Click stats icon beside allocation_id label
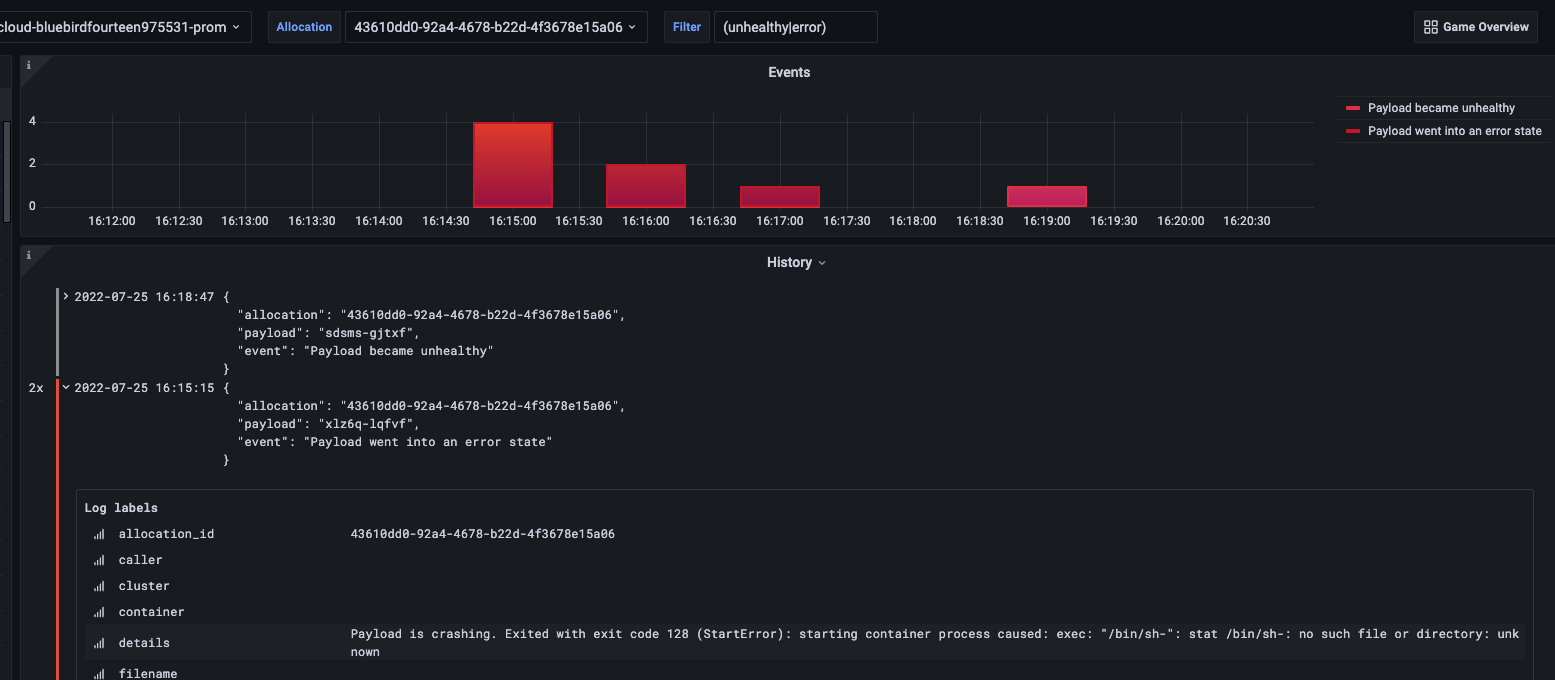The width and height of the screenshot is (1555, 680). pyautogui.click(x=99, y=535)
